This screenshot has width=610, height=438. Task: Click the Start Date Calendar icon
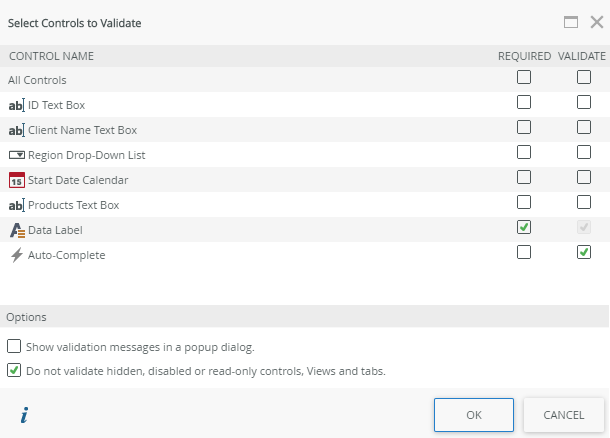pyautogui.click(x=16, y=180)
